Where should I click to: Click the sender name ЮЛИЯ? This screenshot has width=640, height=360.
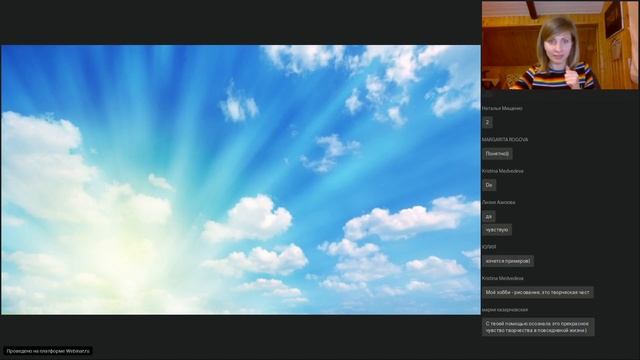[x=489, y=247]
